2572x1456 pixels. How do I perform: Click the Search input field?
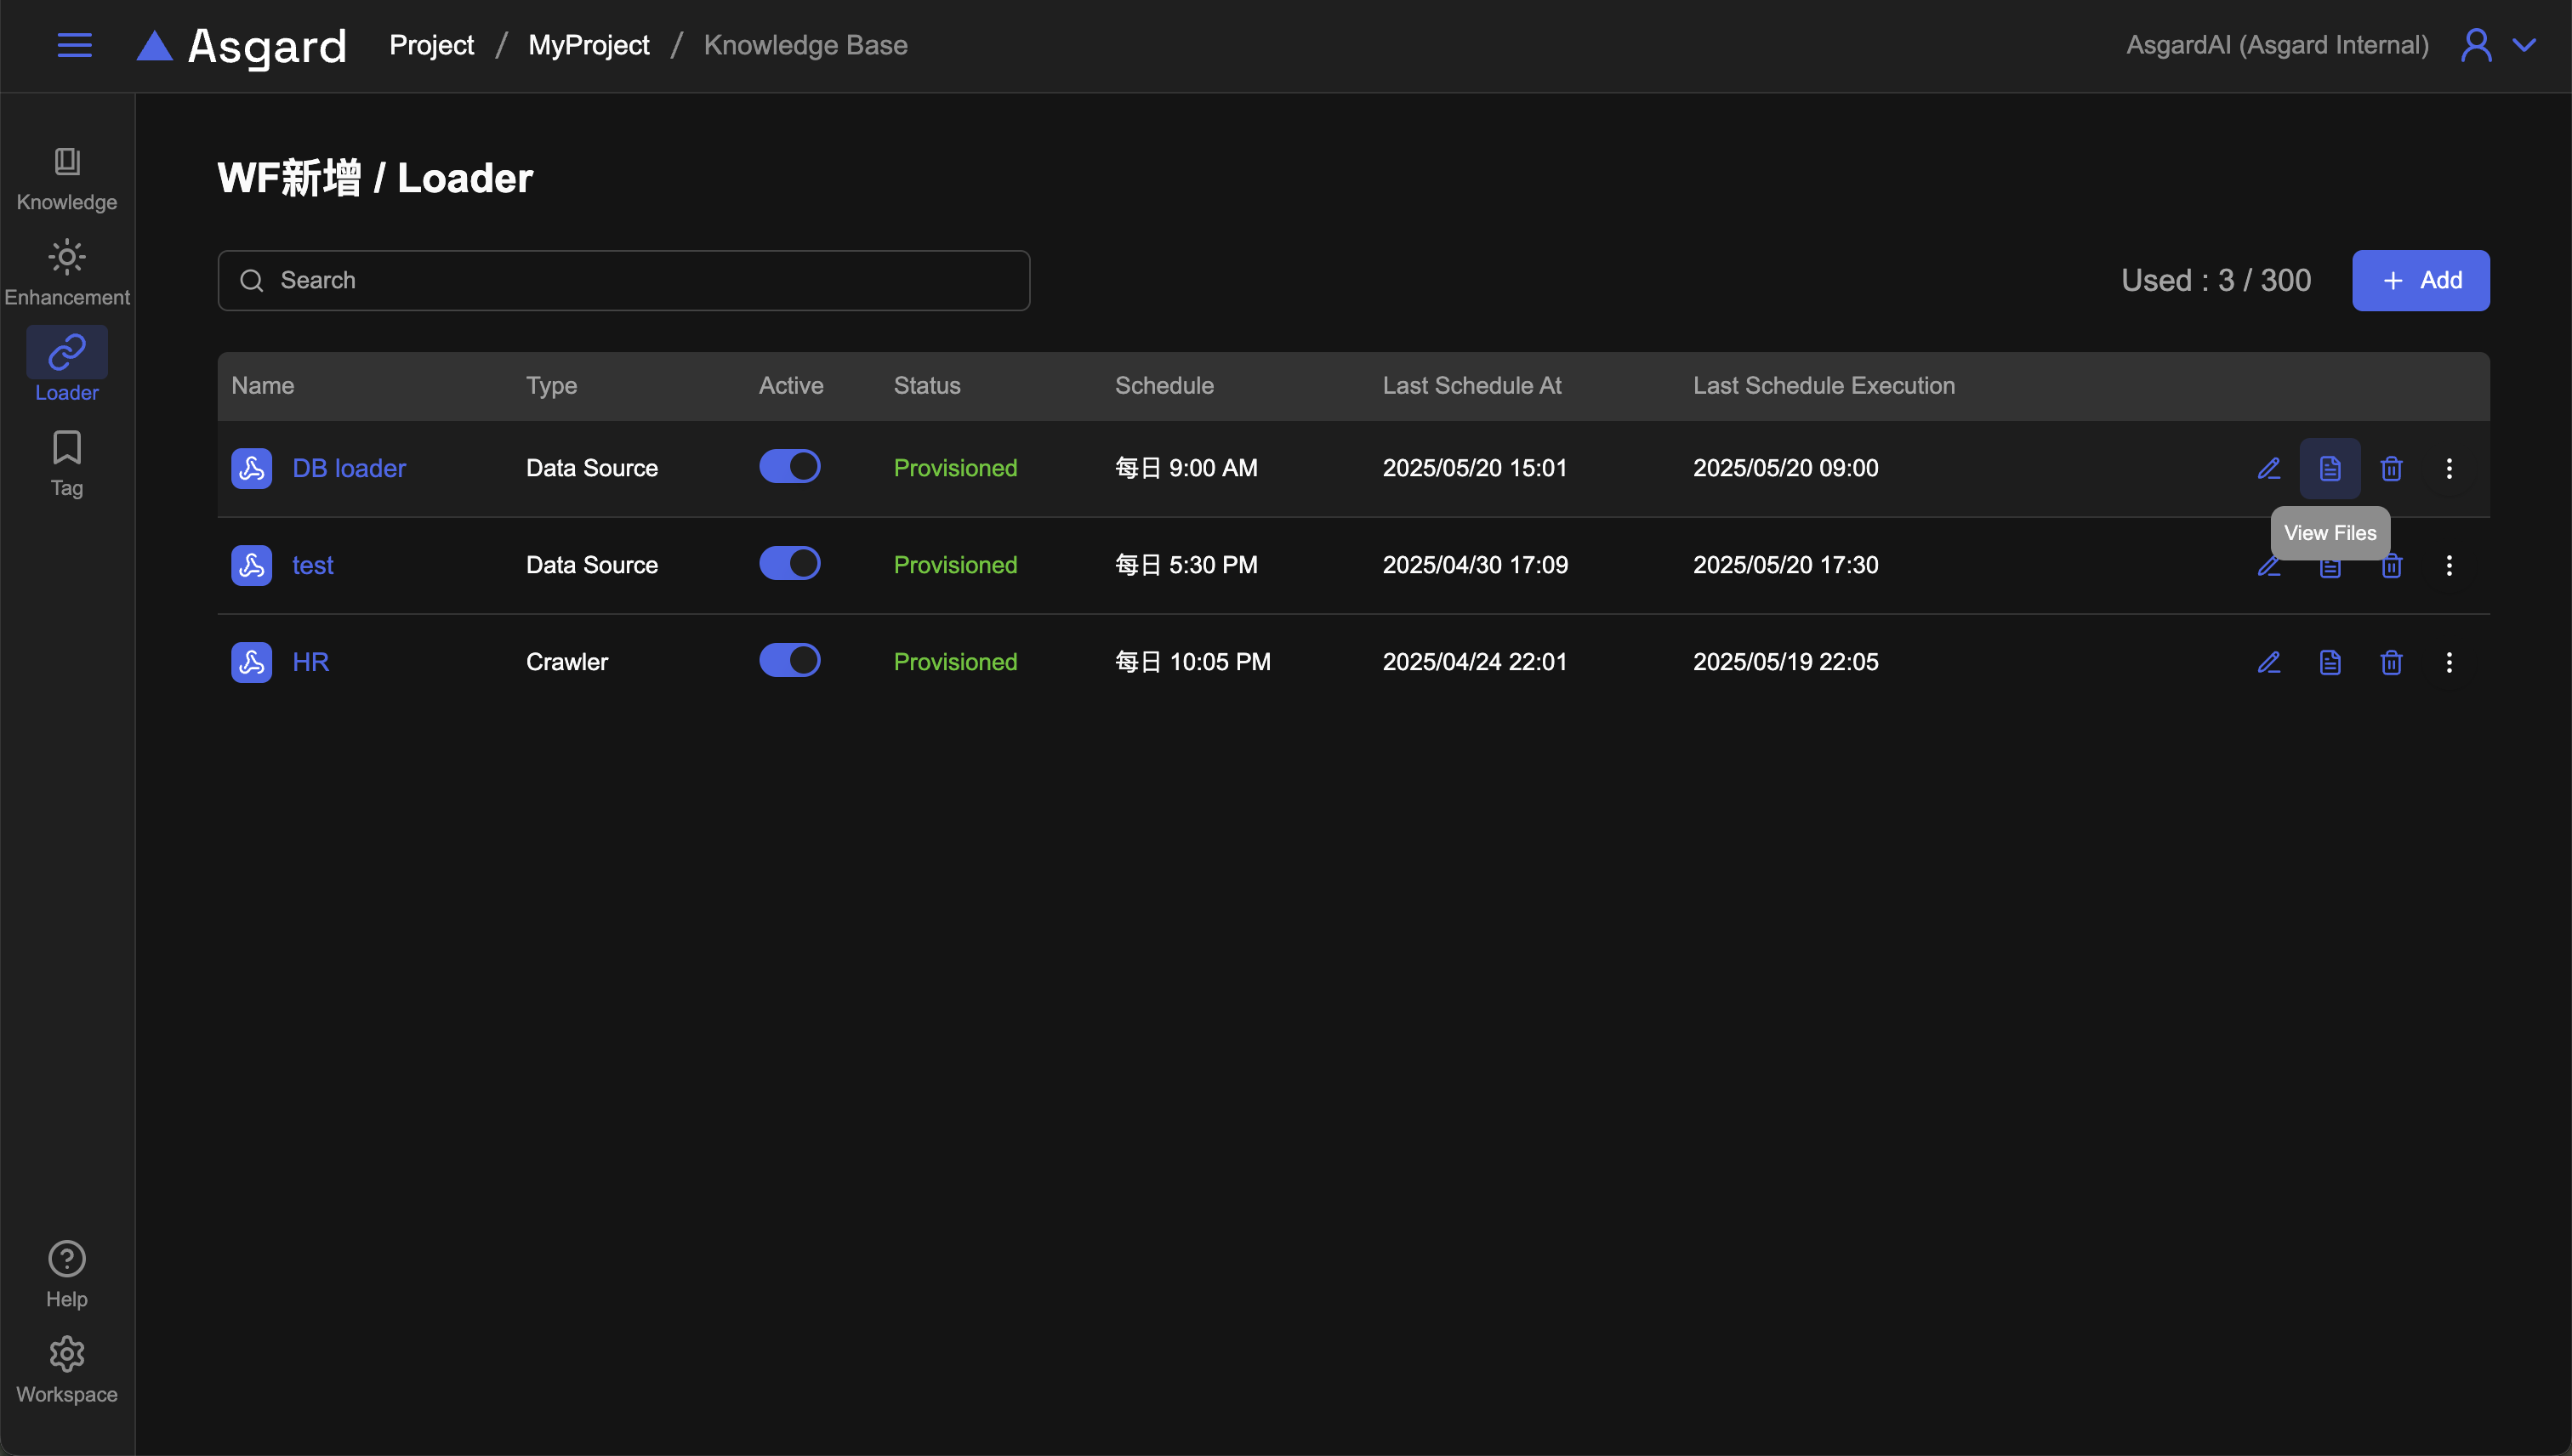coord(624,280)
